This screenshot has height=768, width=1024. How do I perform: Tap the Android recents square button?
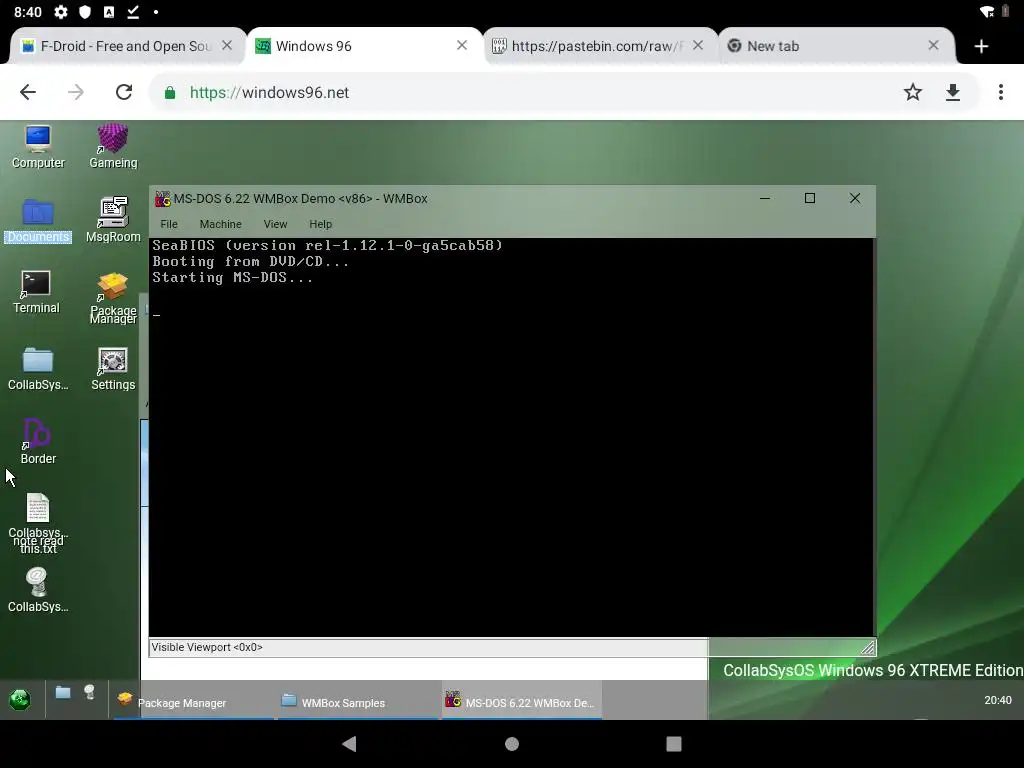pos(673,743)
